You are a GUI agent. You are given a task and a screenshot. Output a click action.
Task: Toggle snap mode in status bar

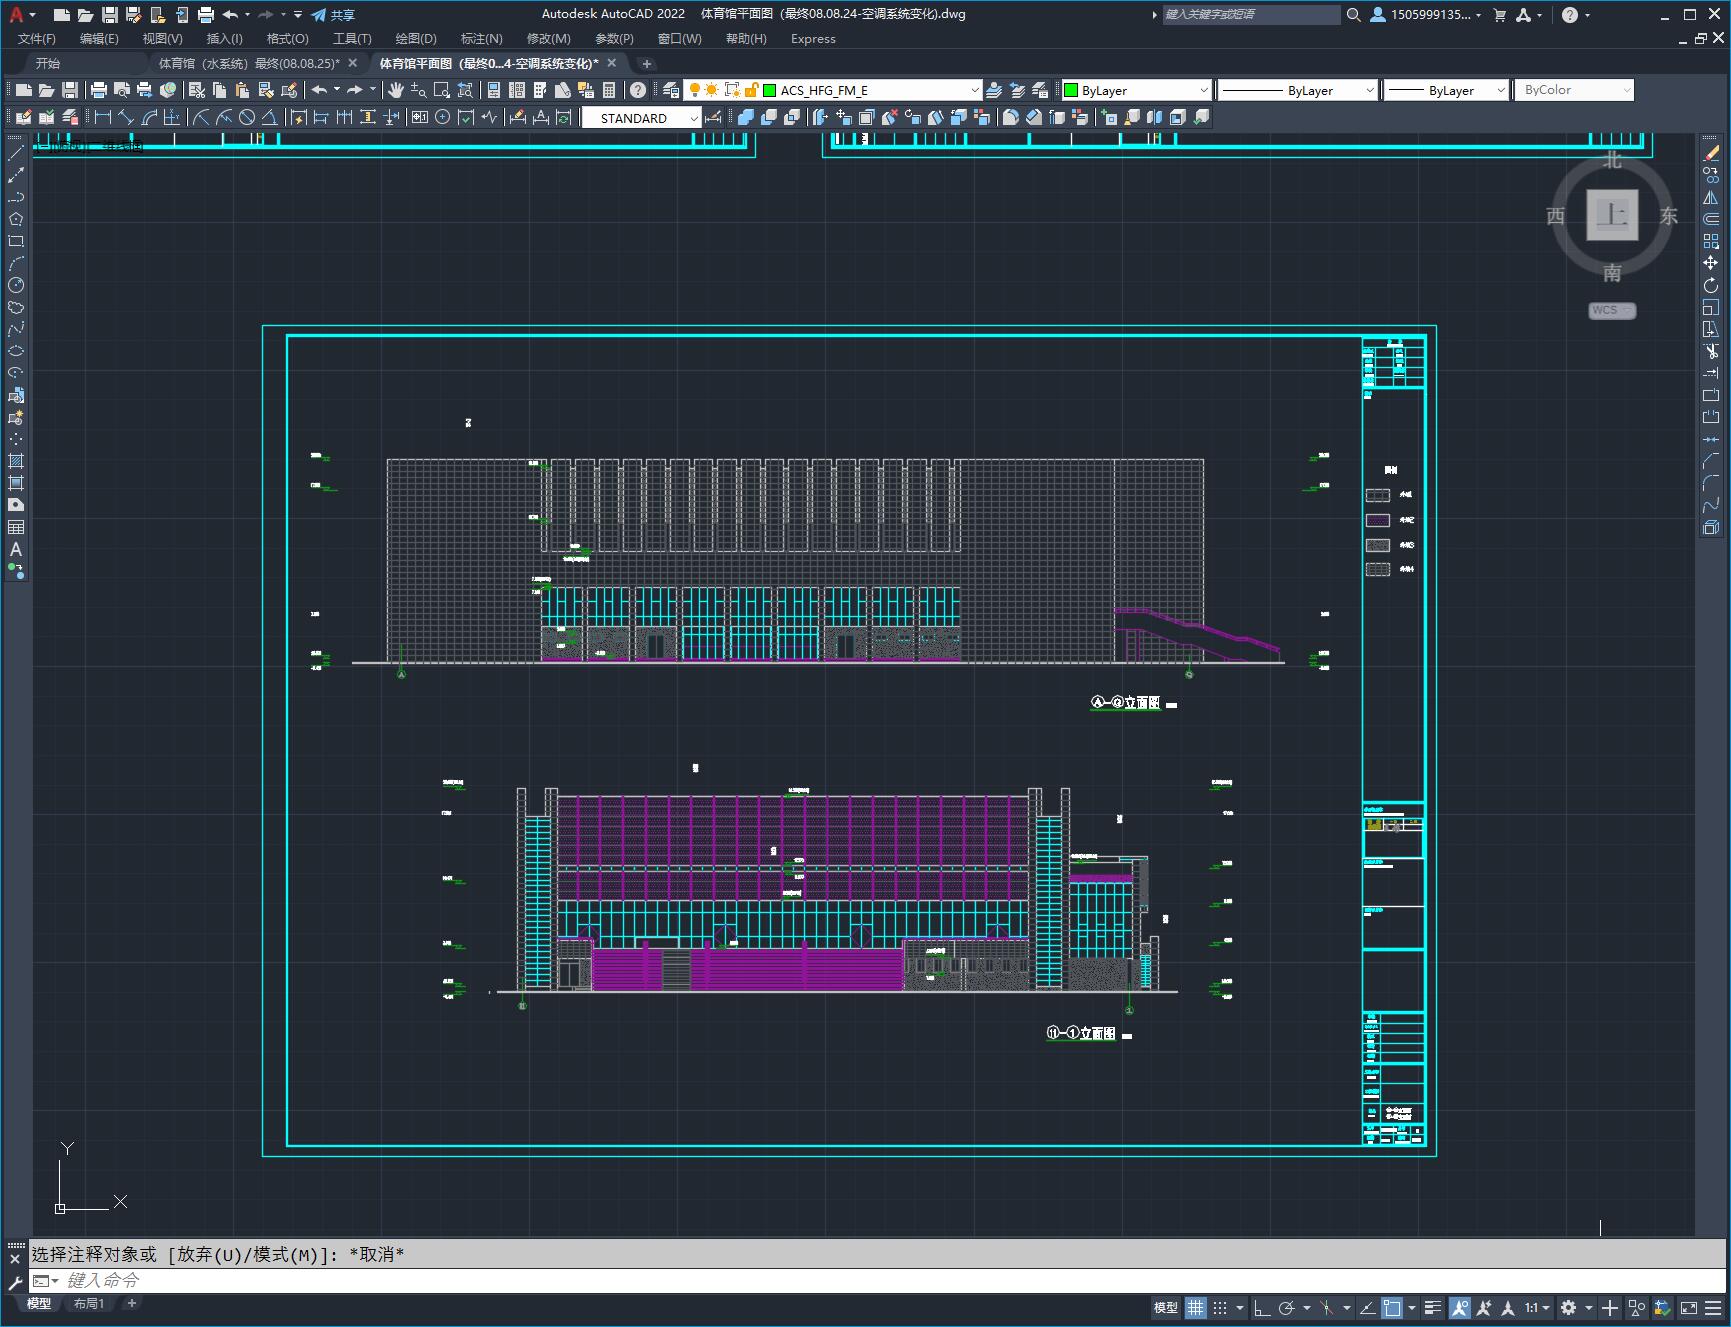click(x=1220, y=1307)
